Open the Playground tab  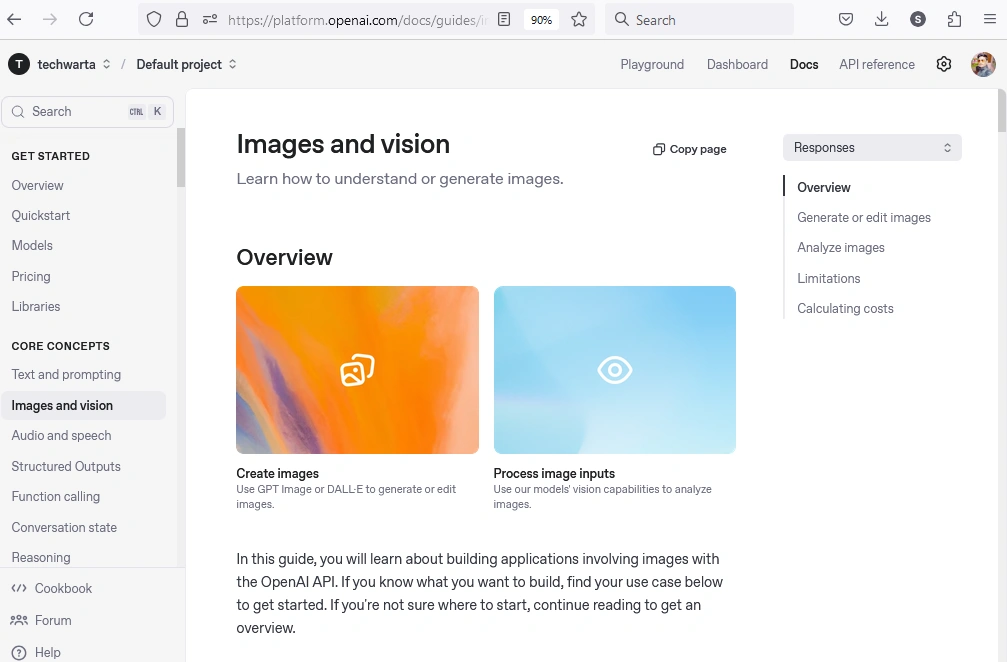point(652,64)
